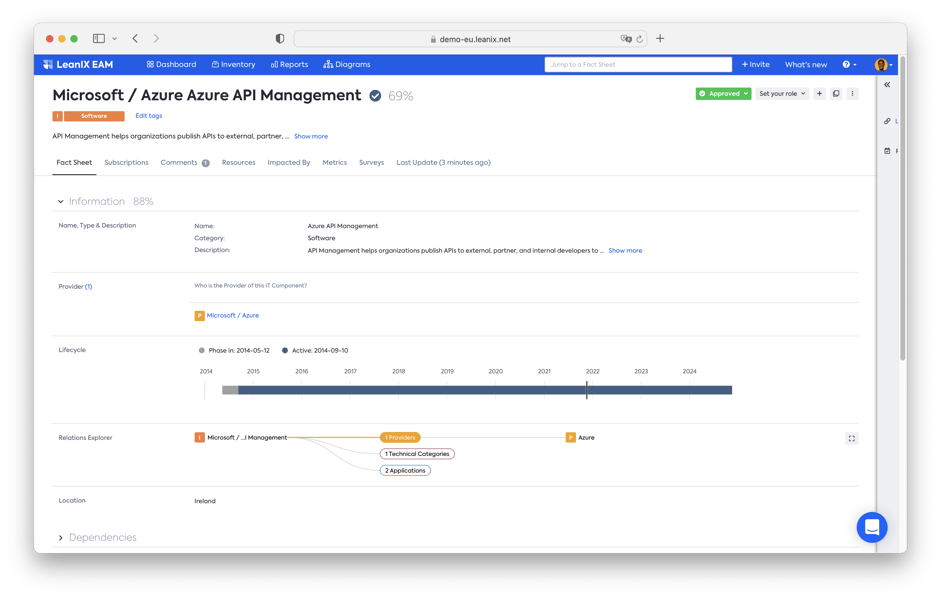Open the Approved status dropdown
The image size is (941, 598).
[722, 93]
